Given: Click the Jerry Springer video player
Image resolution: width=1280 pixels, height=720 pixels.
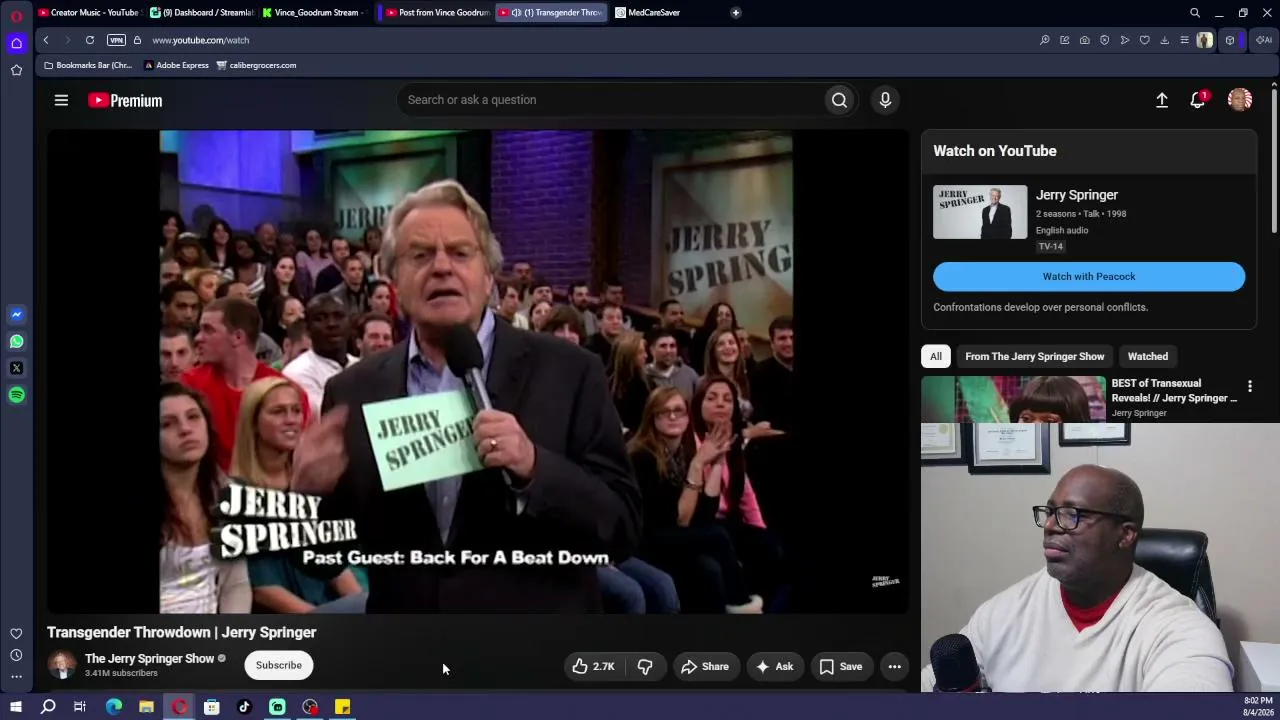Looking at the screenshot, I should [x=477, y=371].
